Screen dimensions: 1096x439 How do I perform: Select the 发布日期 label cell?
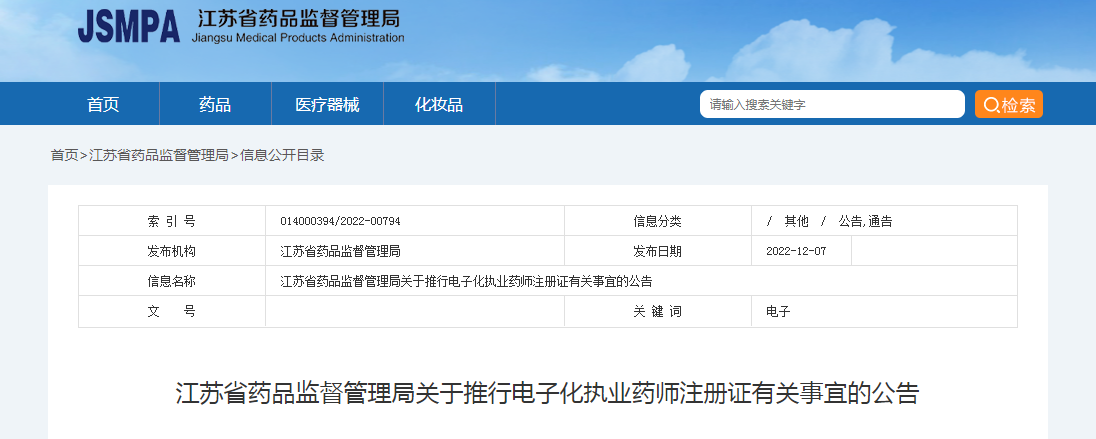coord(657,251)
